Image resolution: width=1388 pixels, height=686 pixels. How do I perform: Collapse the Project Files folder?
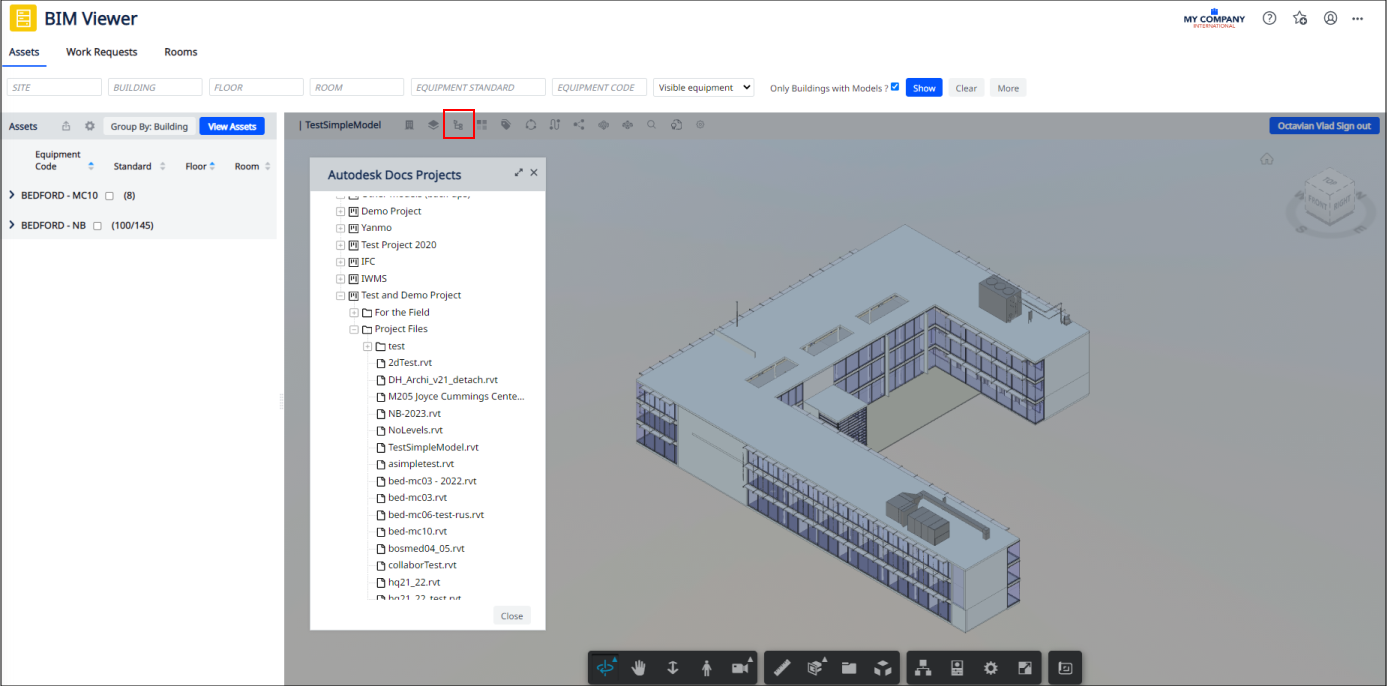(354, 329)
